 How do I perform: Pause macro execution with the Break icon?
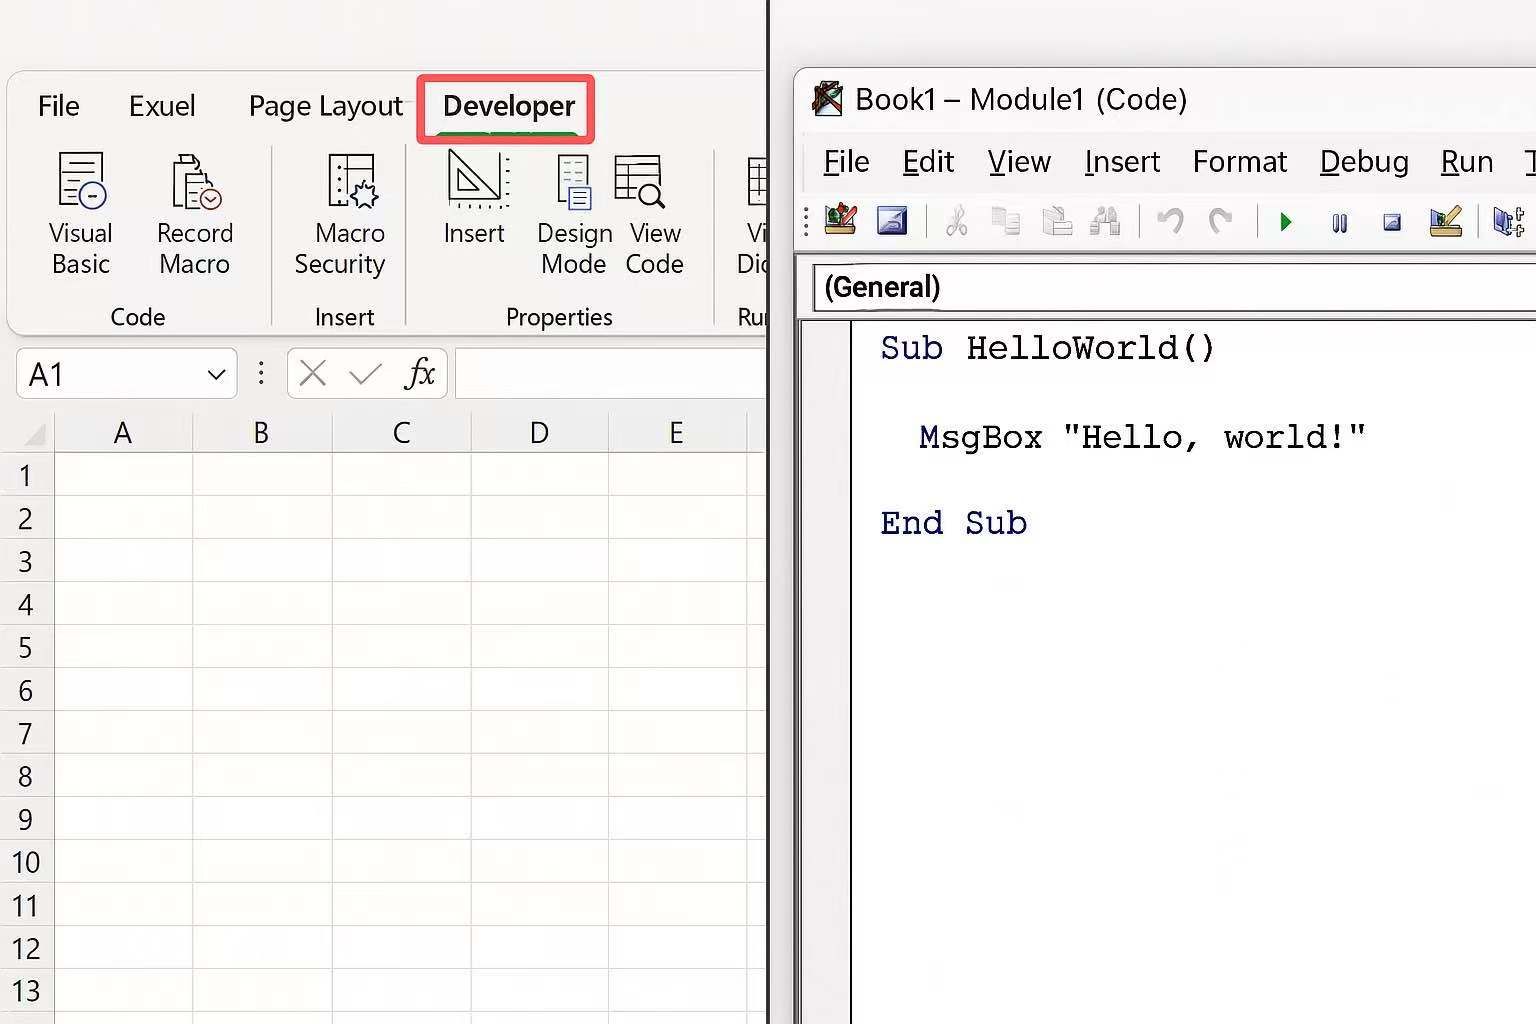[1339, 221]
